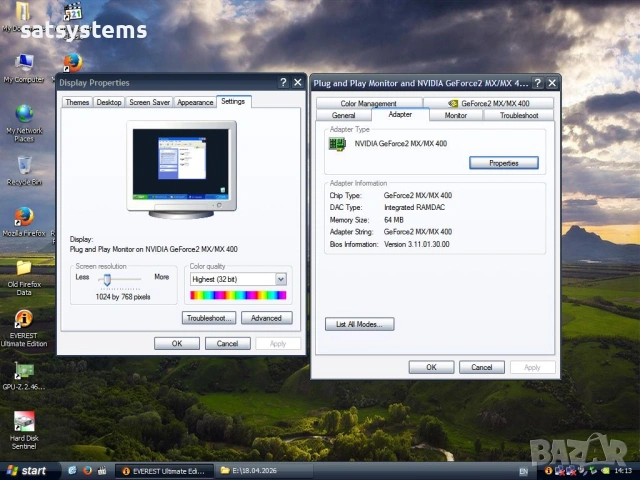
Task: Click EVEREST icon in system tray
Action: pyautogui.click(x=548, y=471)
